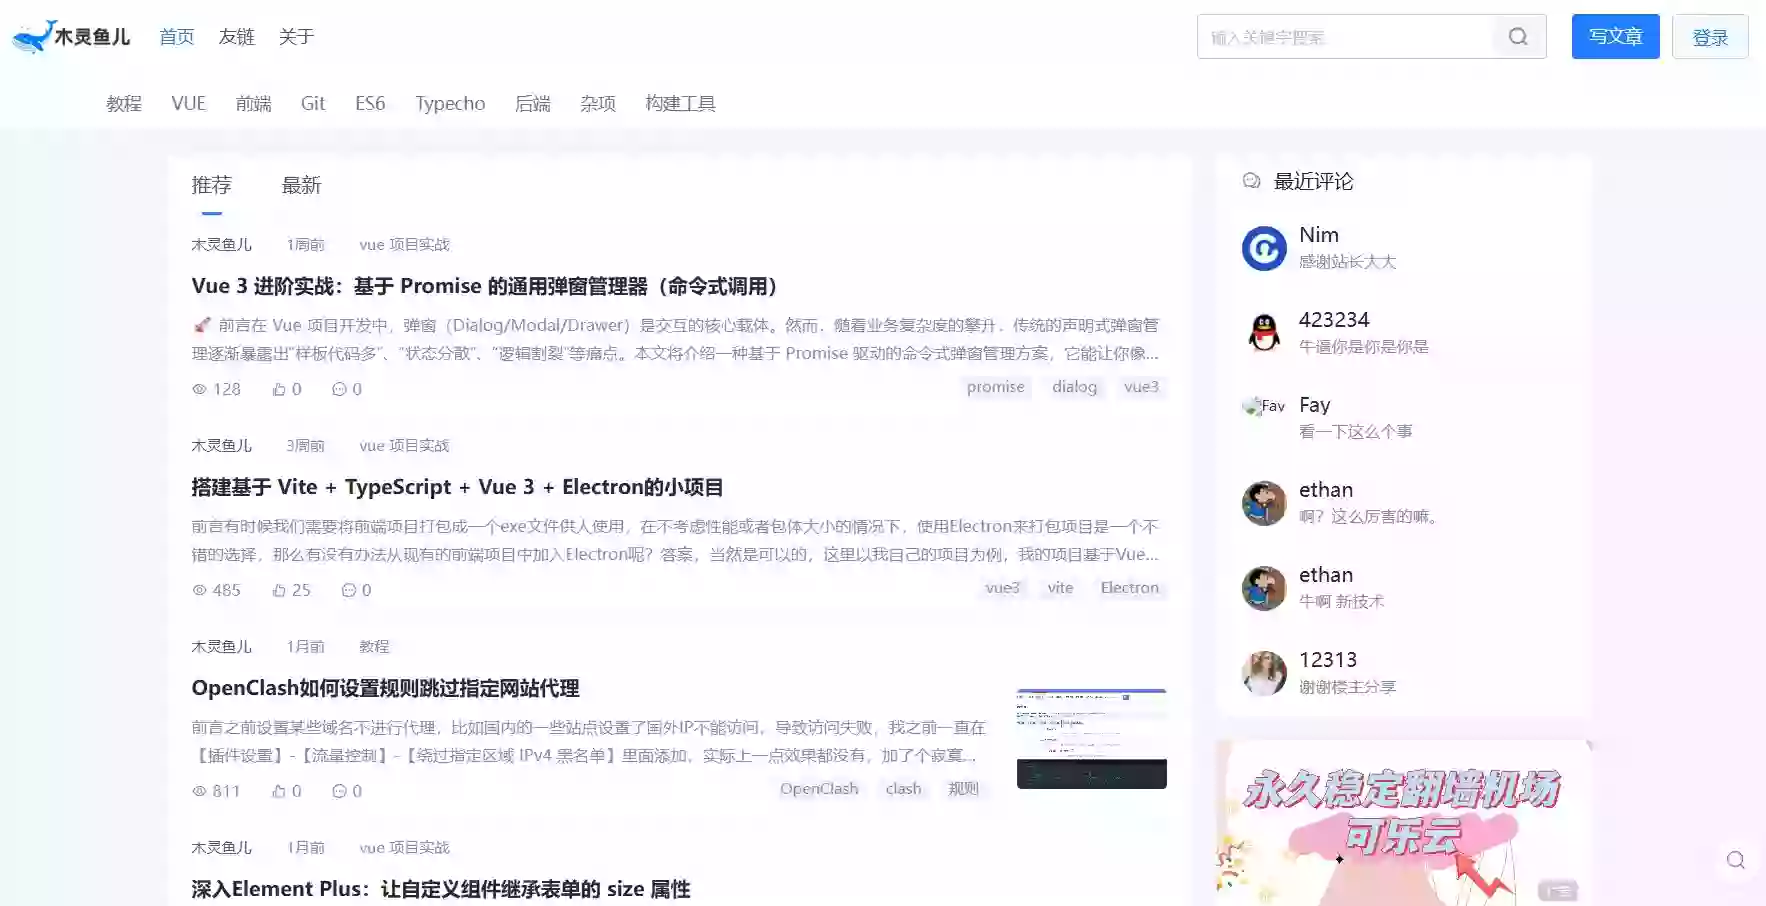Image resolution: width=1766 pixels, height=906 pixels.
Task: Select the Typecho category
Action: point(449,103)
